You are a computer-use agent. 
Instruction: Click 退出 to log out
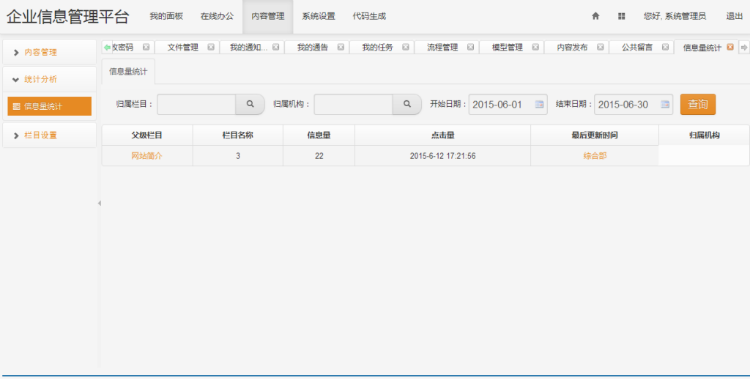[734, 16]
